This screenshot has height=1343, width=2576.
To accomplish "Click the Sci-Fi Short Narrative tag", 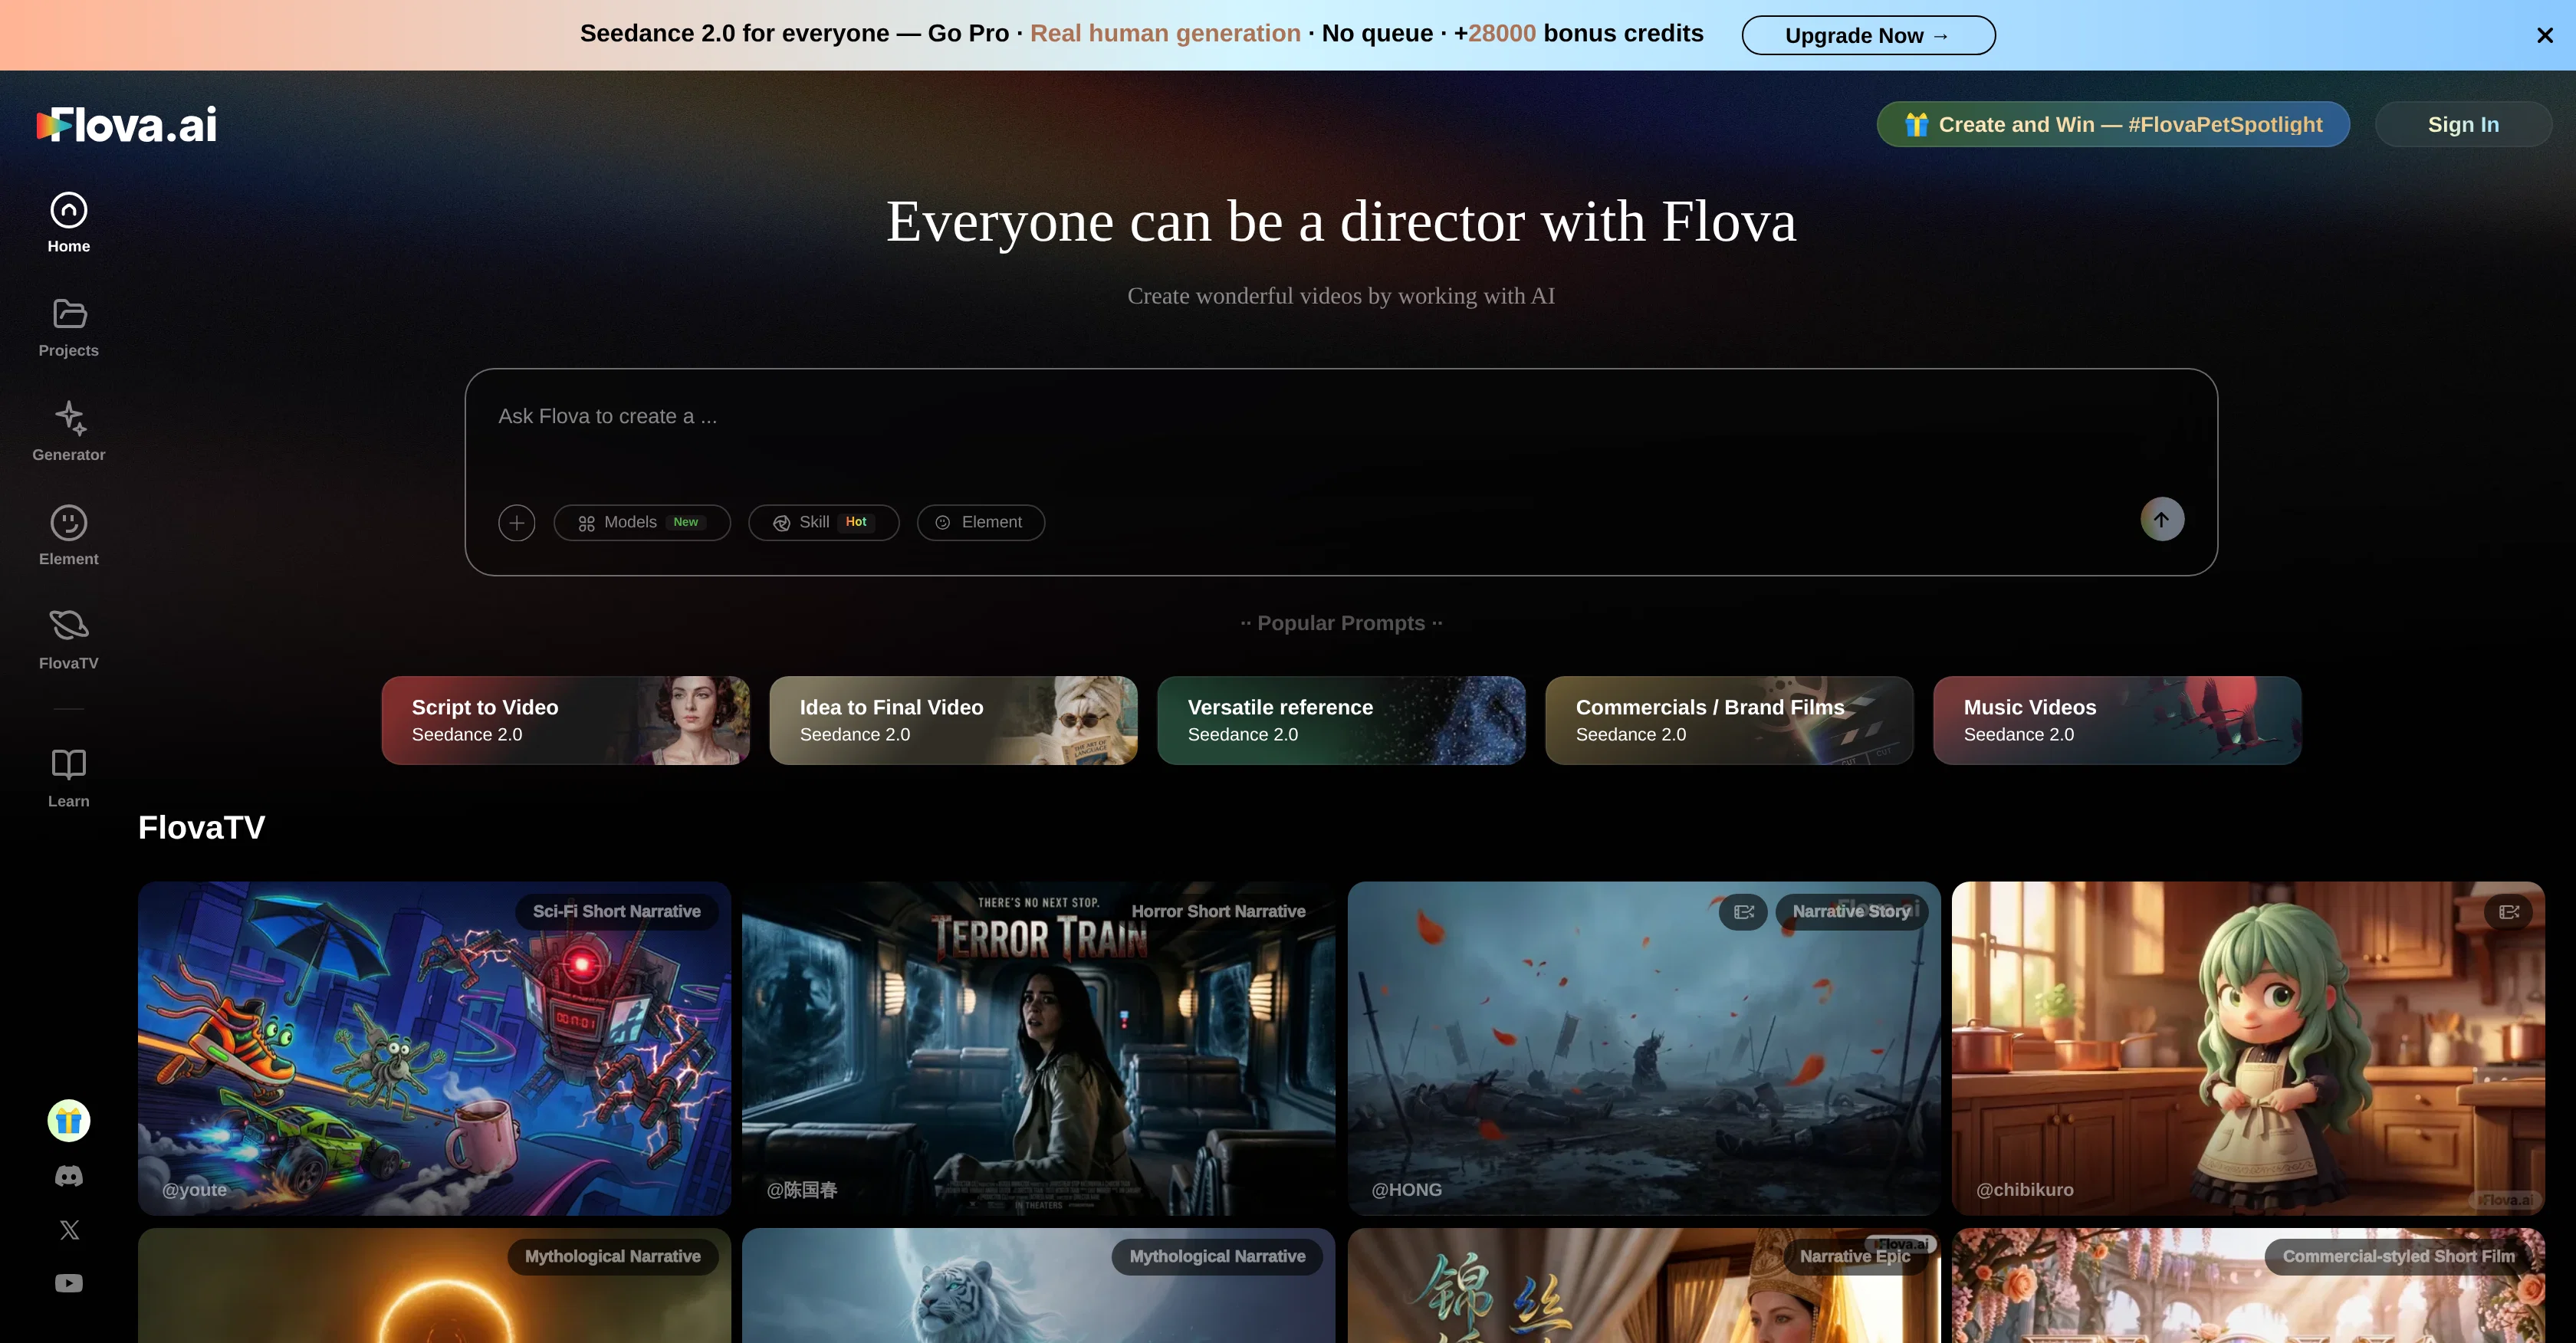I will tap(616, 911).
